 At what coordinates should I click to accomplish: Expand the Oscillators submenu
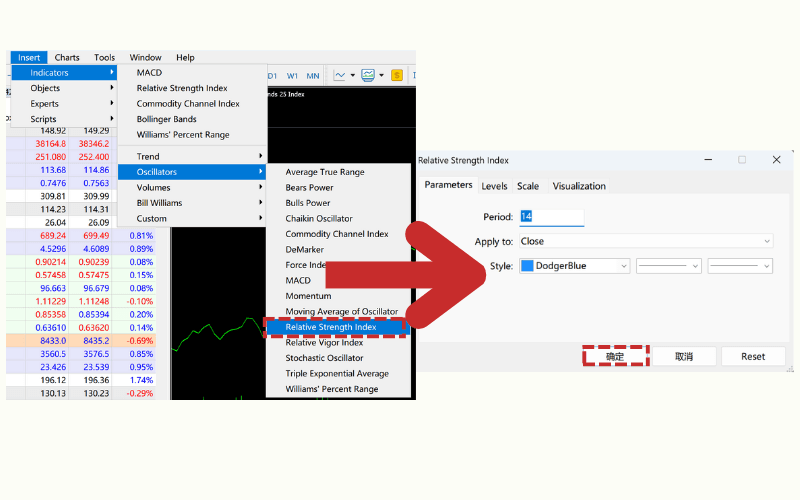pos(192,172)
